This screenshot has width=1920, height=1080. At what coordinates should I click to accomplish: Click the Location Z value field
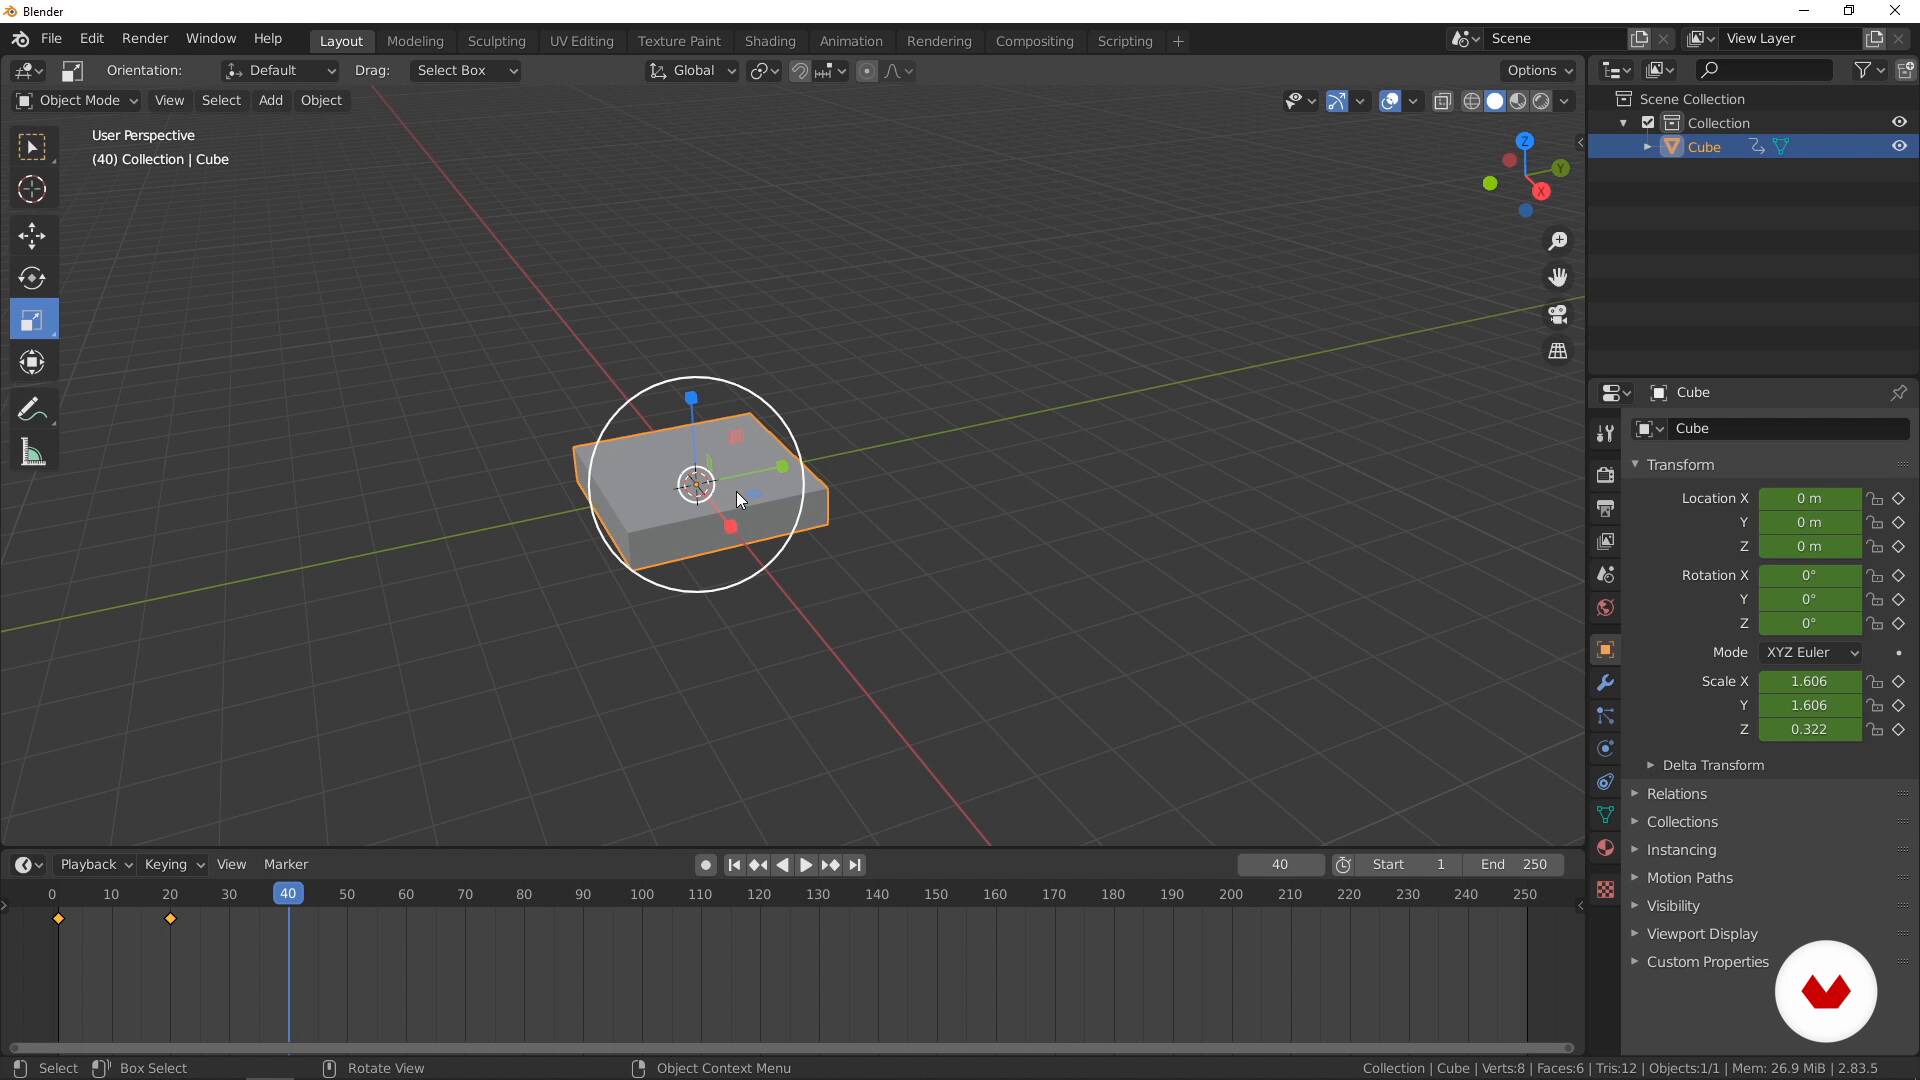click(x=1810, y=546)
